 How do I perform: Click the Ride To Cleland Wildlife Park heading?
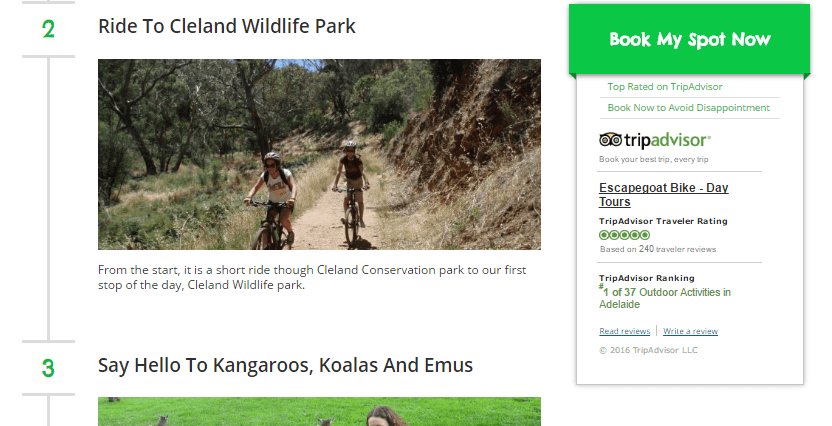tap(227, 26)
